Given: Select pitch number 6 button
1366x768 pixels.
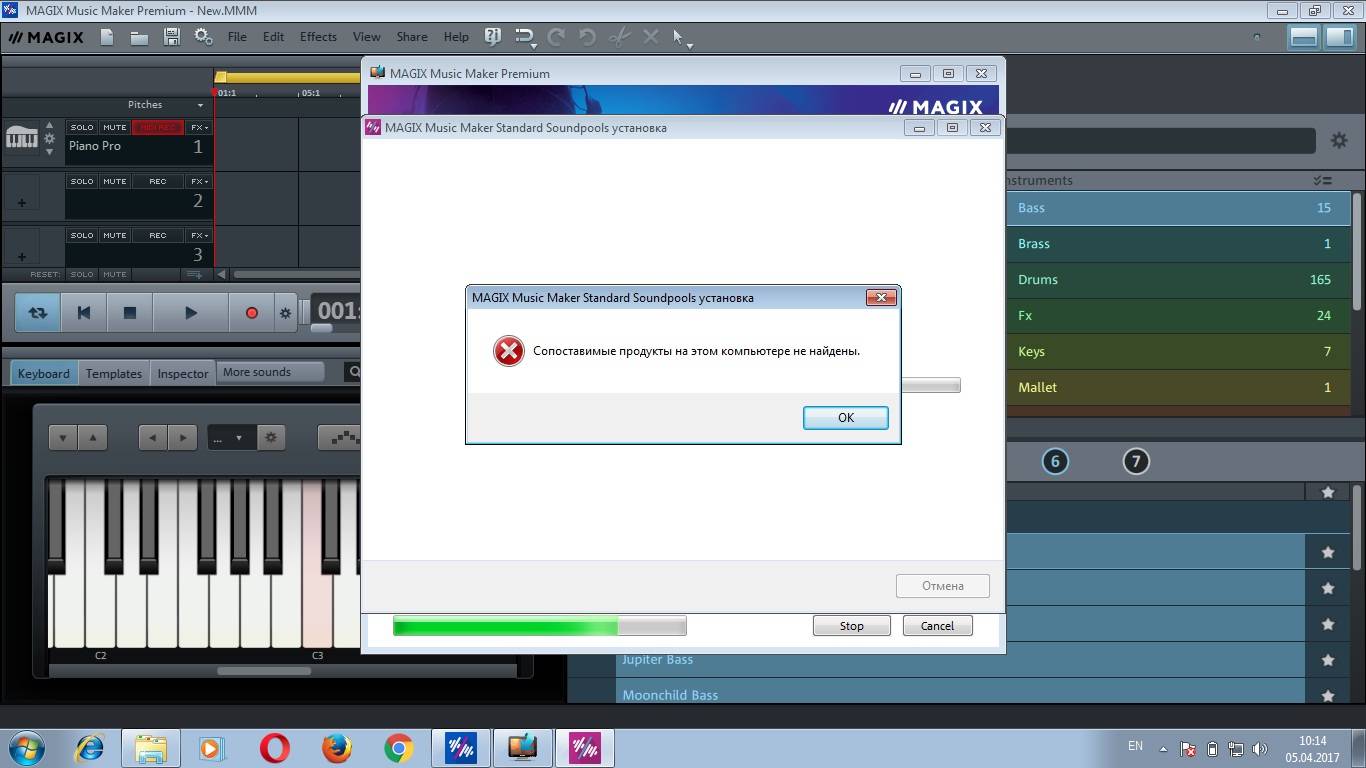Looking at the screenshot, I should click(1055, 461).
